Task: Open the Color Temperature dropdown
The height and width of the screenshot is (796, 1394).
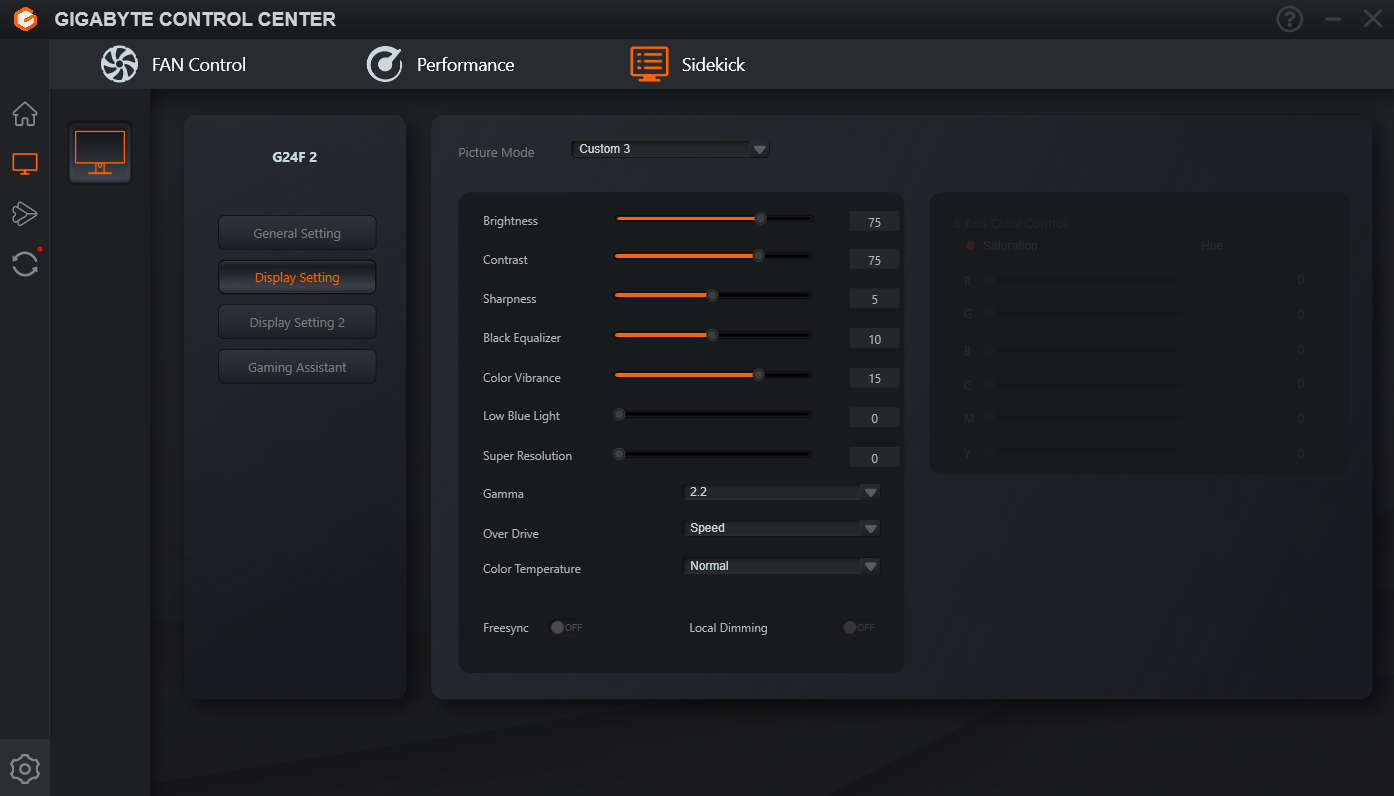Action: tap(781, 566)
